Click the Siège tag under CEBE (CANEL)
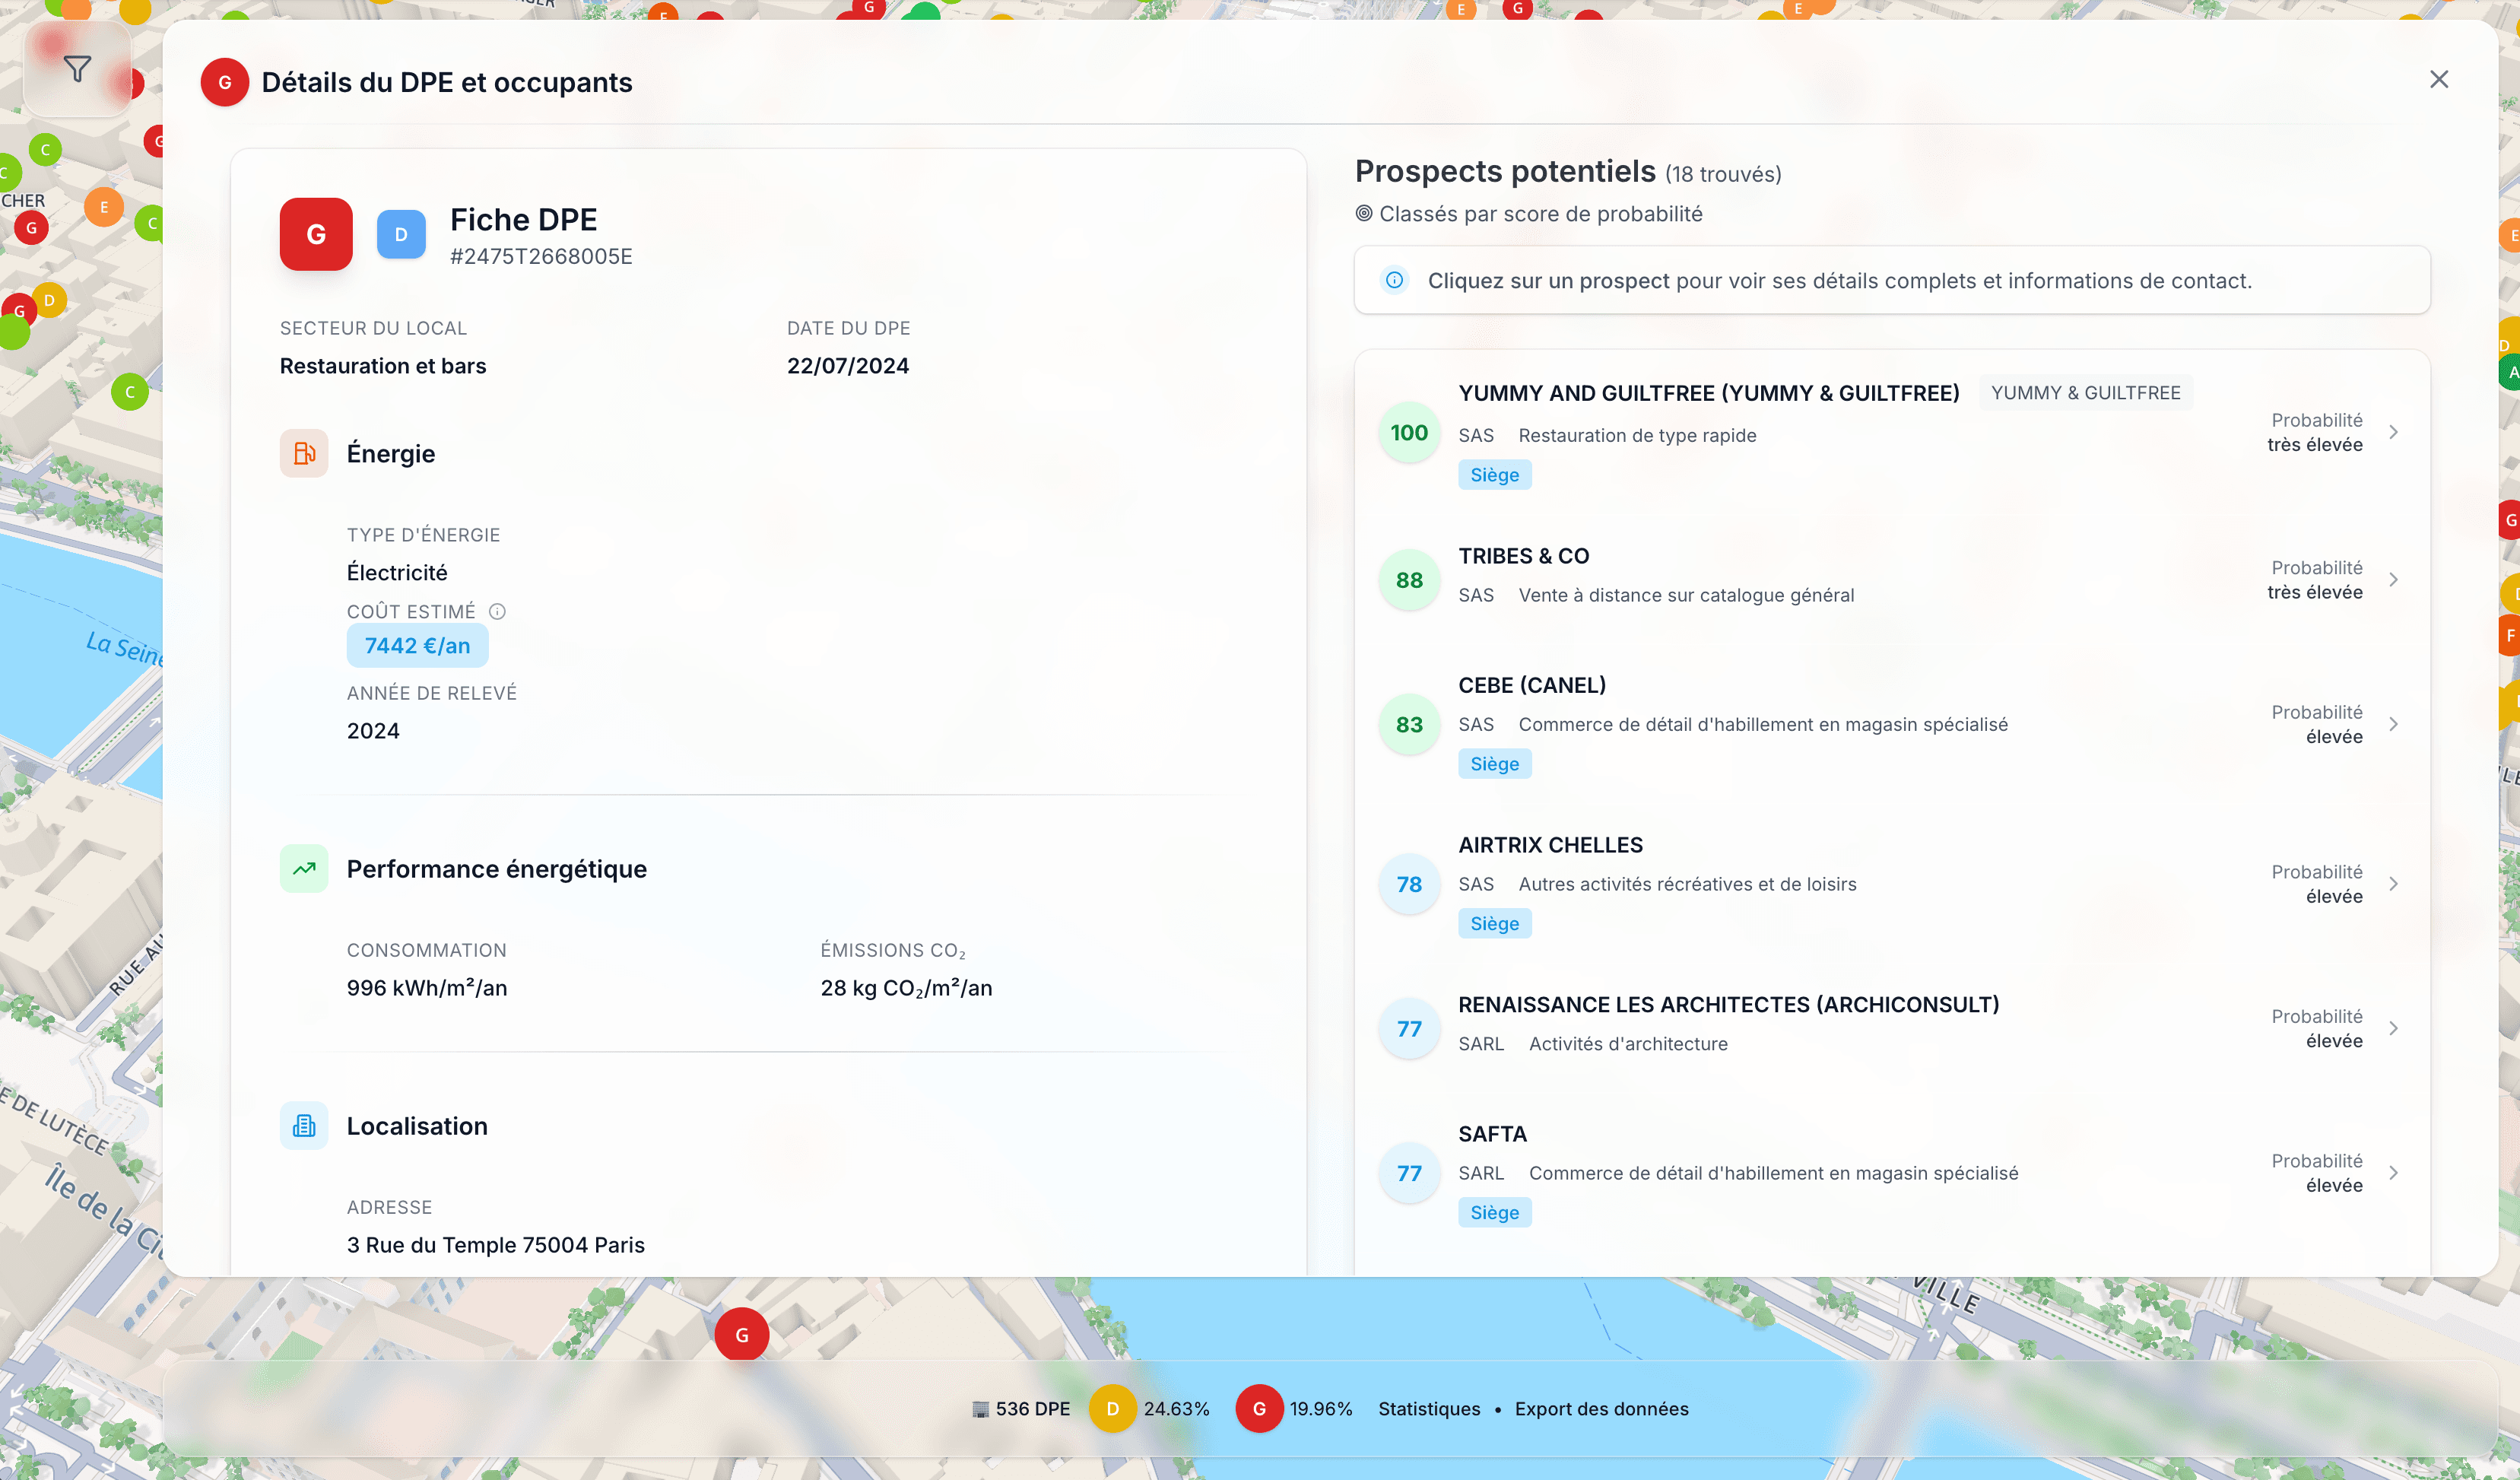 pyautogui.click(x=1494, y=764)
